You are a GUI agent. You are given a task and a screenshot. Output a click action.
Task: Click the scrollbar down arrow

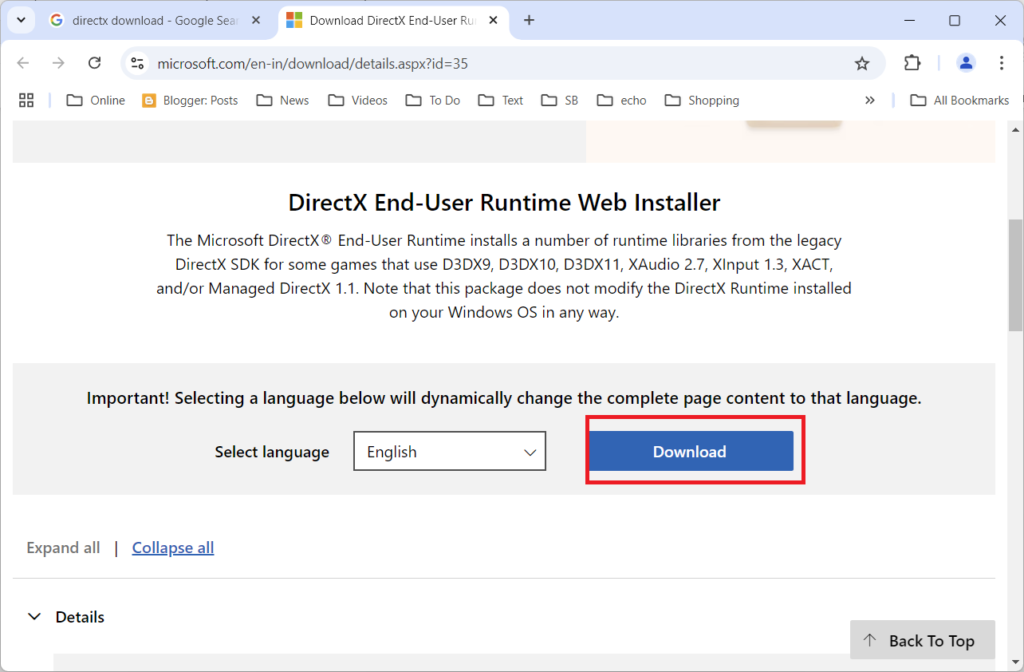coord(1016,662)
